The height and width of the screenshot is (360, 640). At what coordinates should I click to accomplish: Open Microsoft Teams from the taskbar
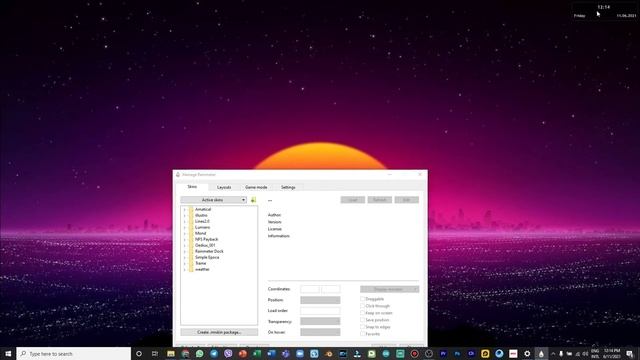tap(285, 353)
